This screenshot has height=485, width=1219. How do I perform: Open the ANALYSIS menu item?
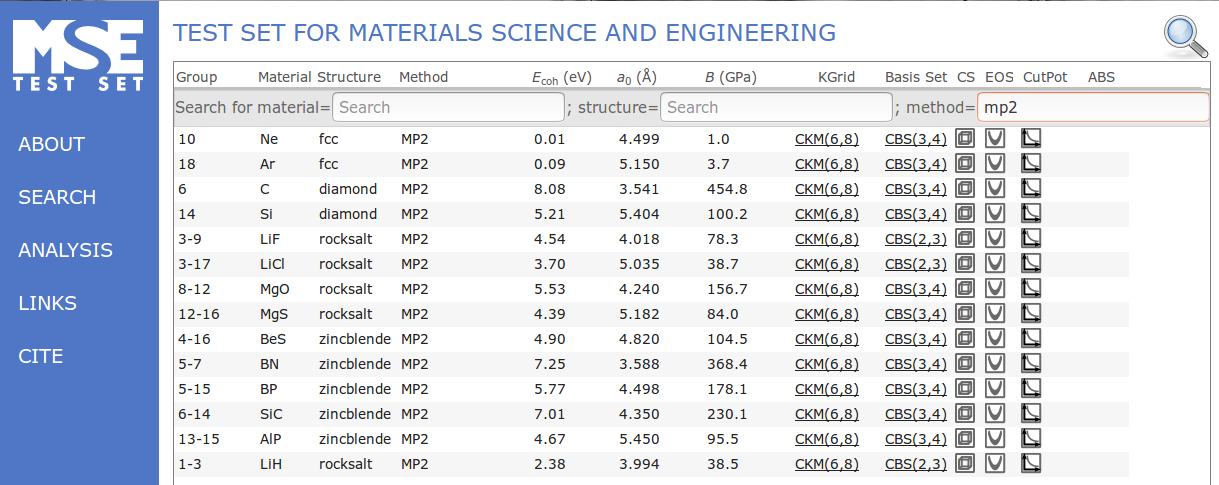[x=65, y=250]
